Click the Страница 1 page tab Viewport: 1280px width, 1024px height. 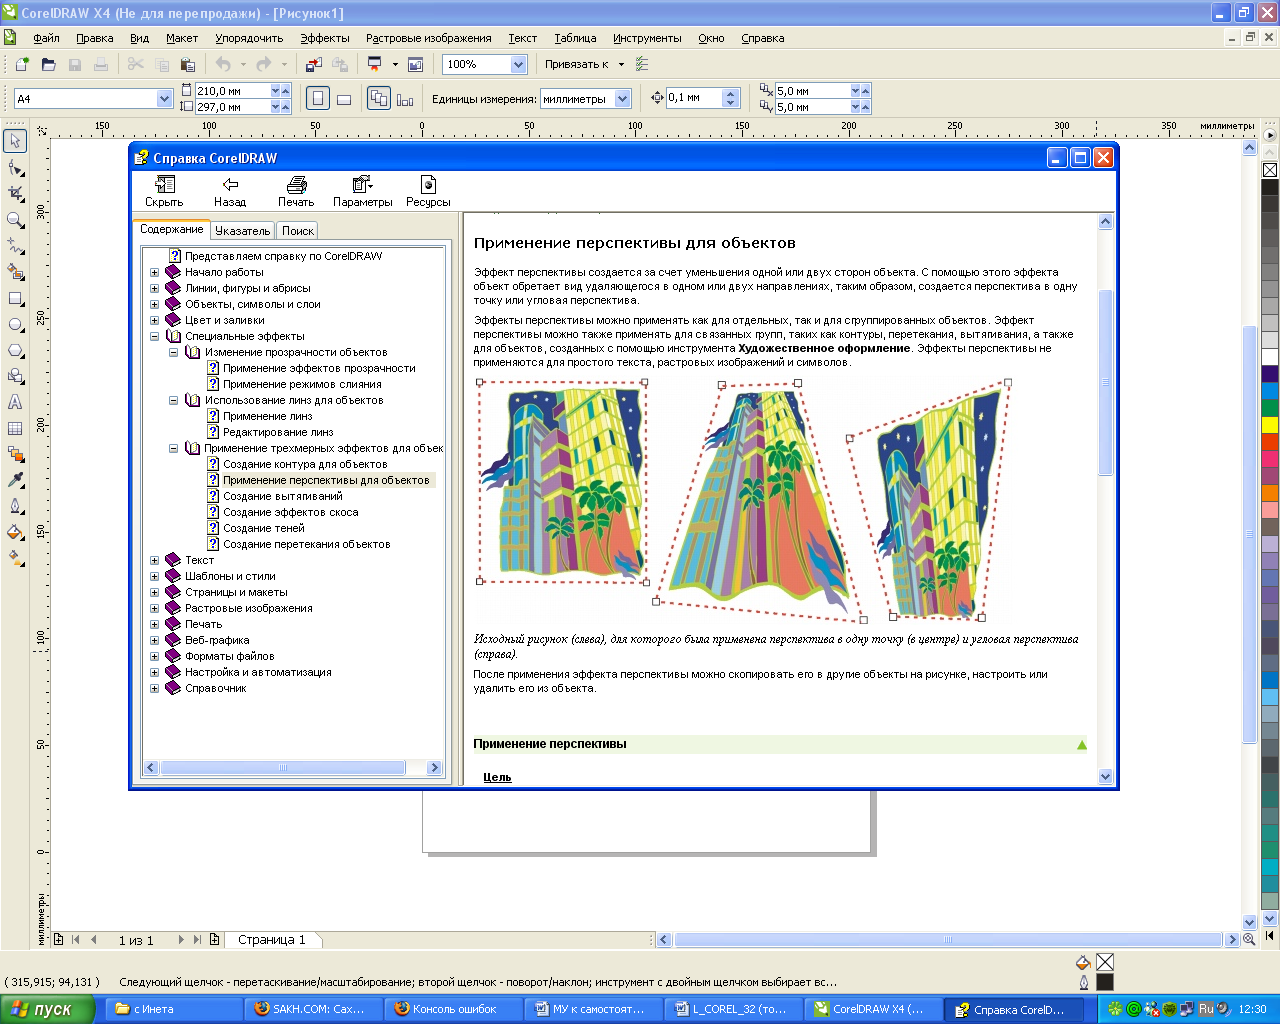point(272,940)
